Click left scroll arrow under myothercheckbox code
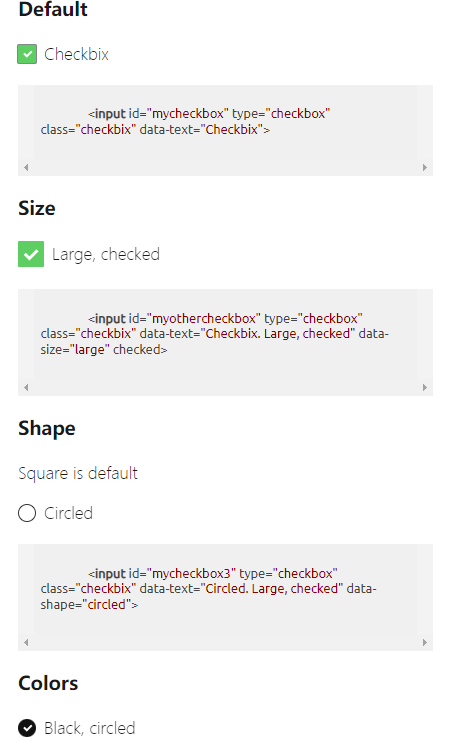Screen dimensions: 449x755 (26, 388)
